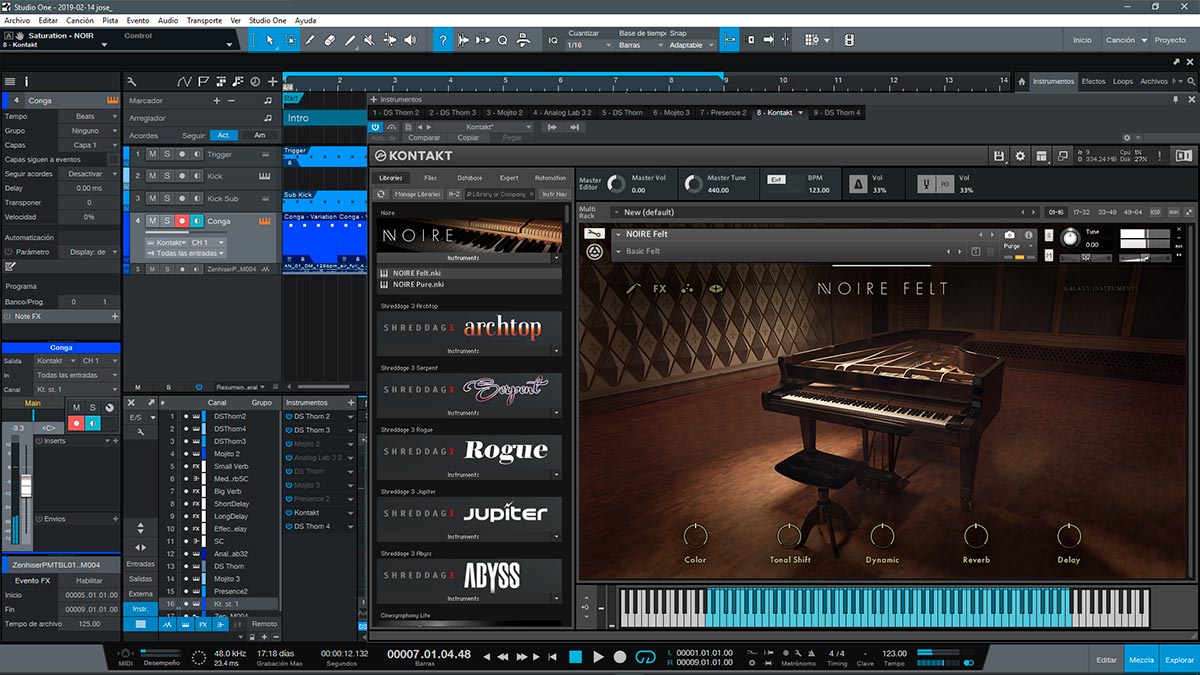
Task: Open the NOIRE Felt snapshot camera
Action: tap(1010, 234)
